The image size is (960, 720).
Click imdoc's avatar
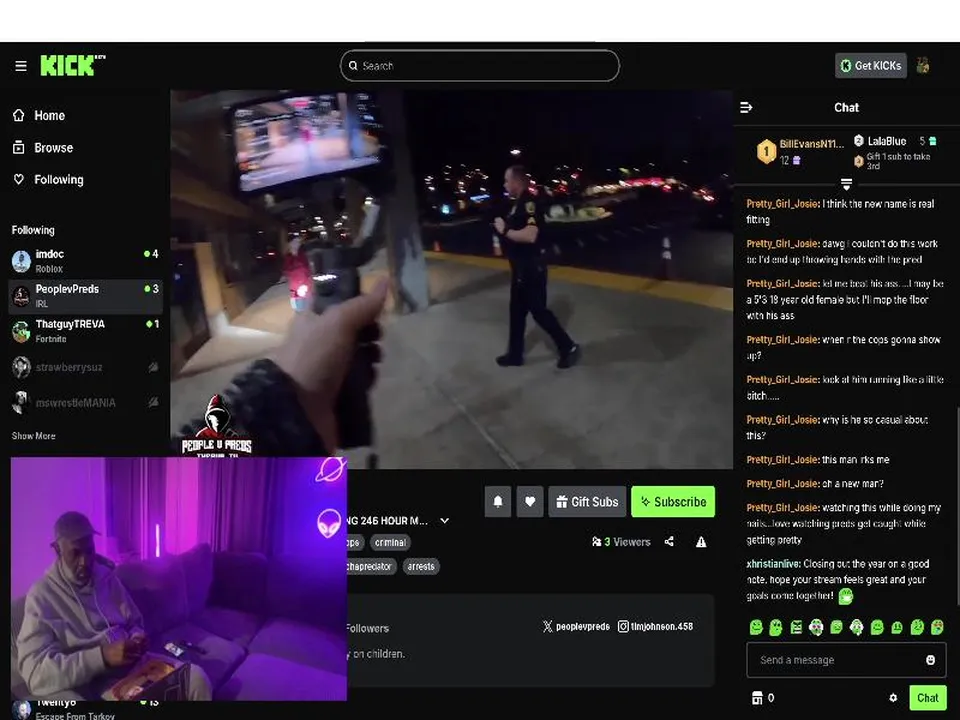21,261
